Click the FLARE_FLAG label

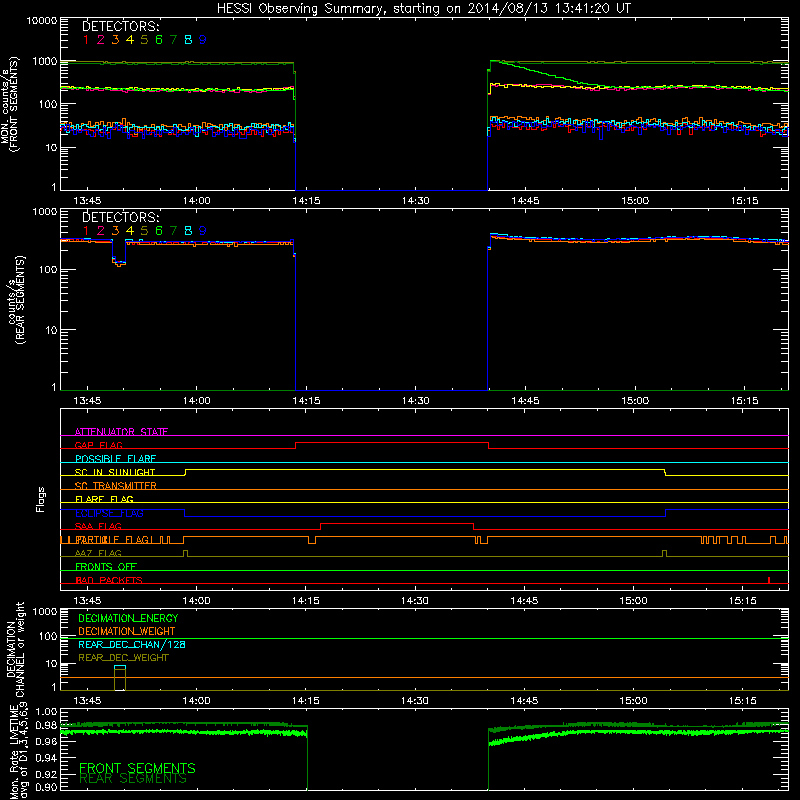pyautogui.click(x=104, y=499)
